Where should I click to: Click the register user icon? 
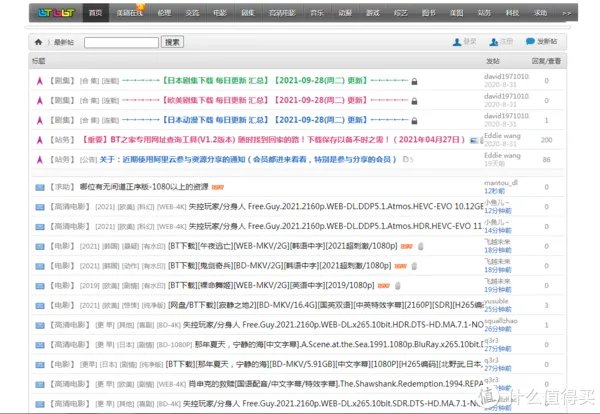coord(494,42)
